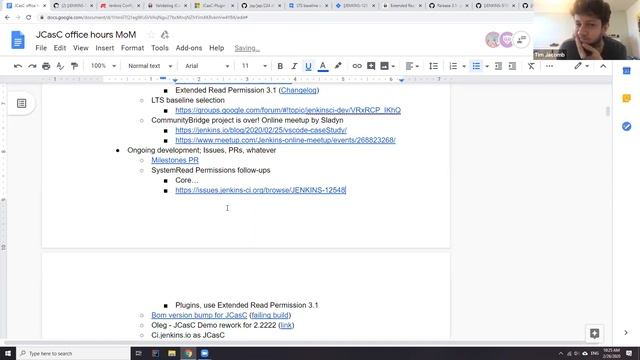This screenshot has width=640, height=360.
Task: Open the JENKINS-12548 issue link
Action: (261, 190)
